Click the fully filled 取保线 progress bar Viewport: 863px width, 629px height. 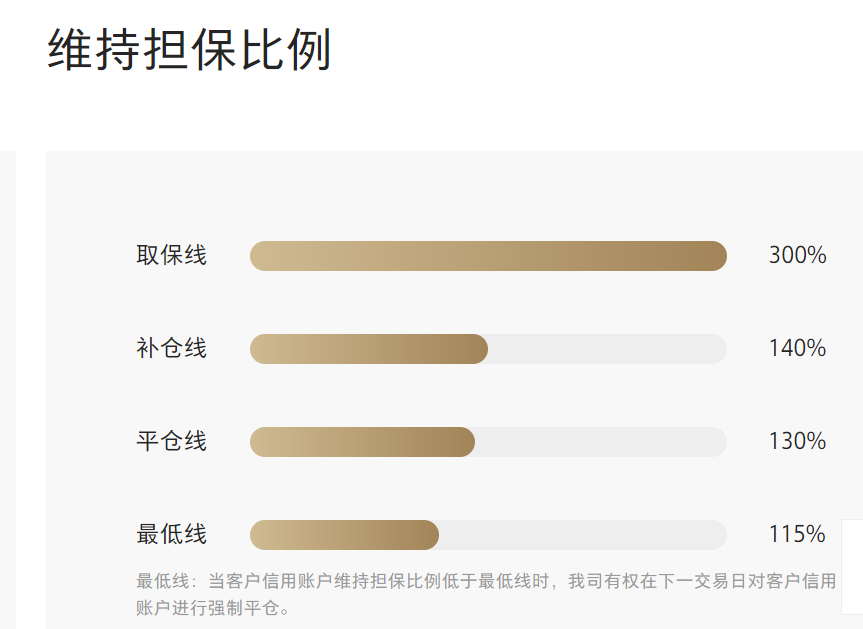[488, 256]
